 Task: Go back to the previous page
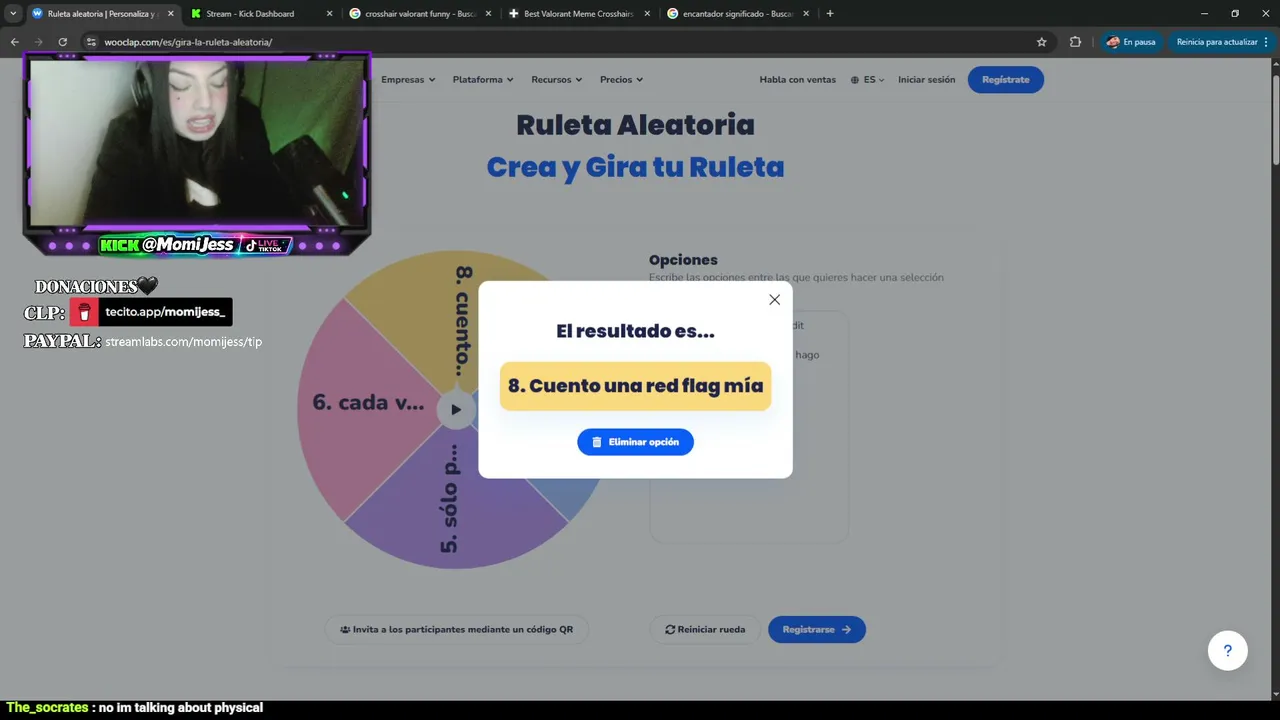[x=14, y=42]
